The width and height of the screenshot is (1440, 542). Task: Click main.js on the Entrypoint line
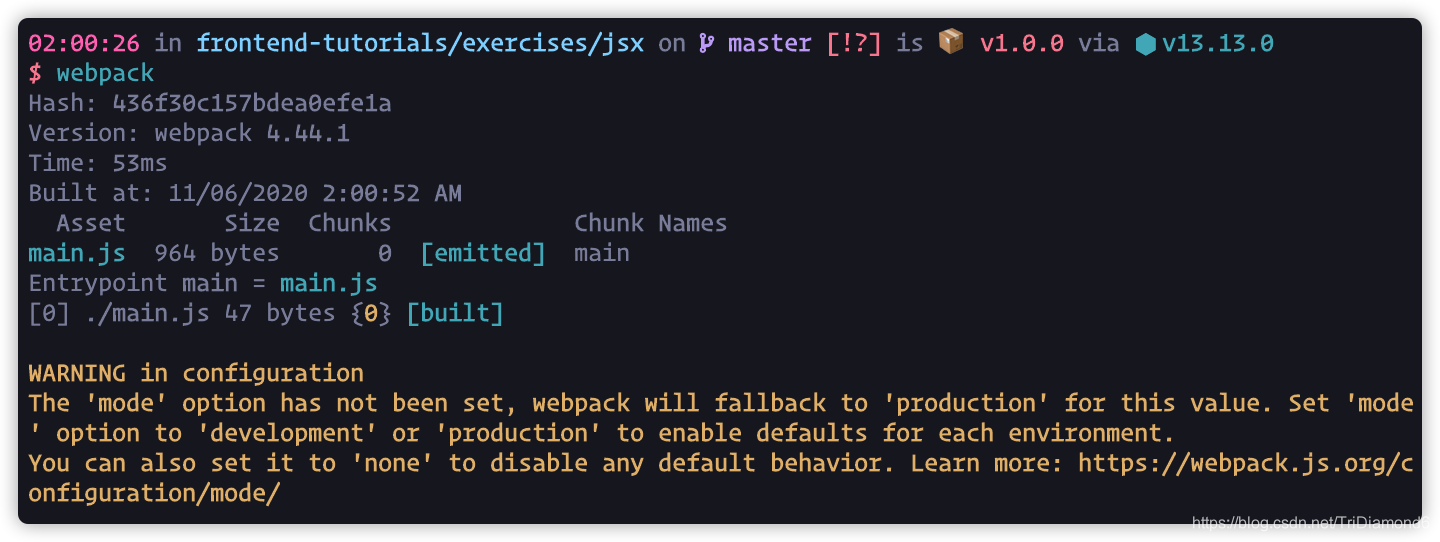click(328, 284)
